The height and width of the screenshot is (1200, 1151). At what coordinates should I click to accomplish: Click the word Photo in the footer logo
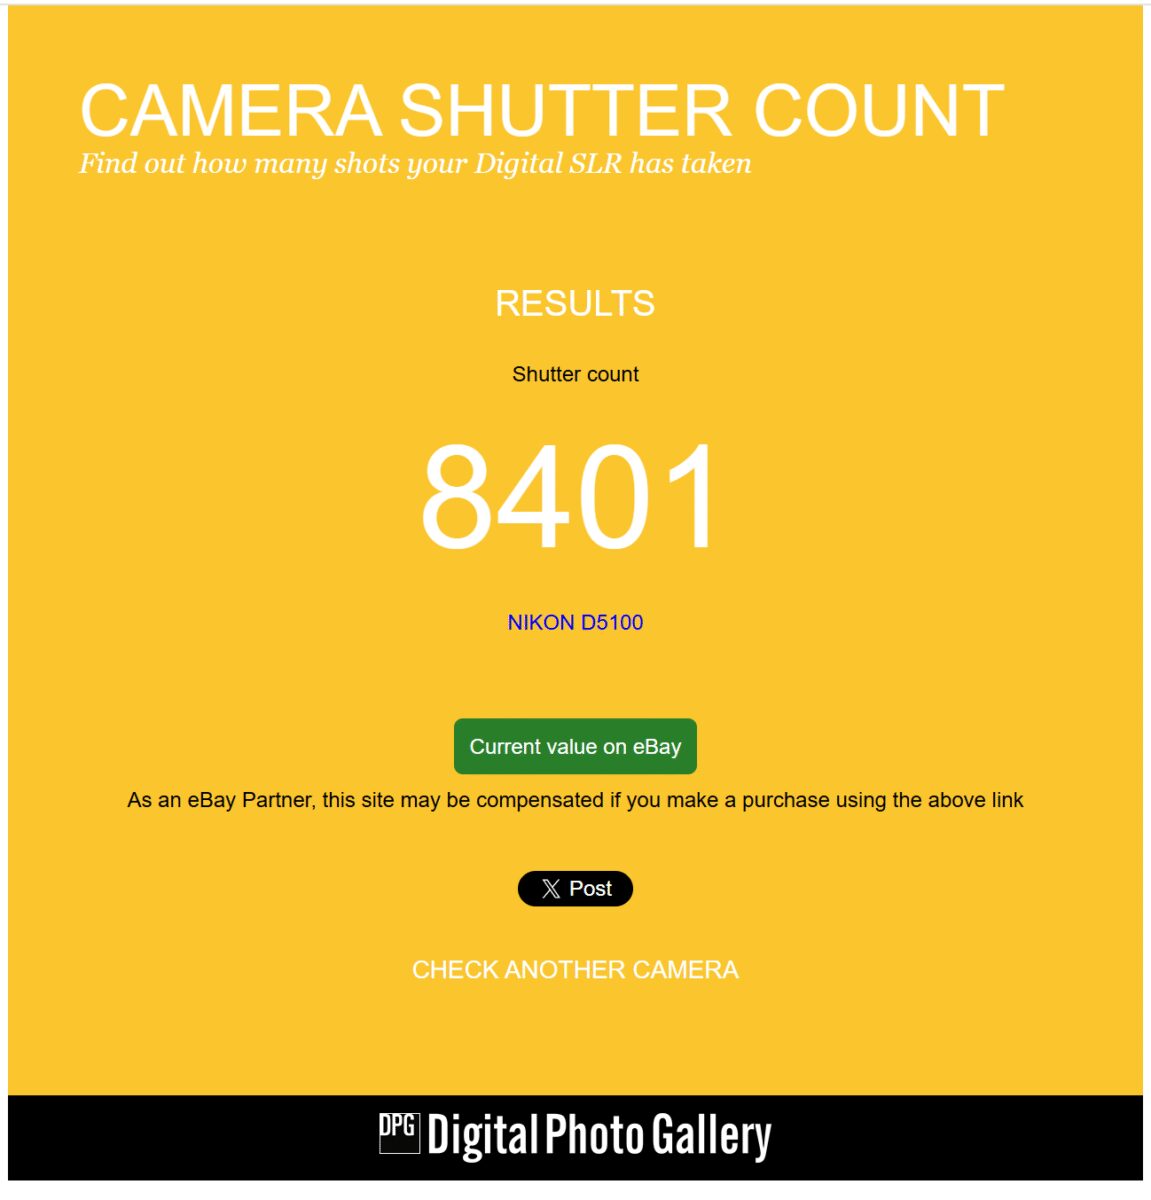point(594,1137)
